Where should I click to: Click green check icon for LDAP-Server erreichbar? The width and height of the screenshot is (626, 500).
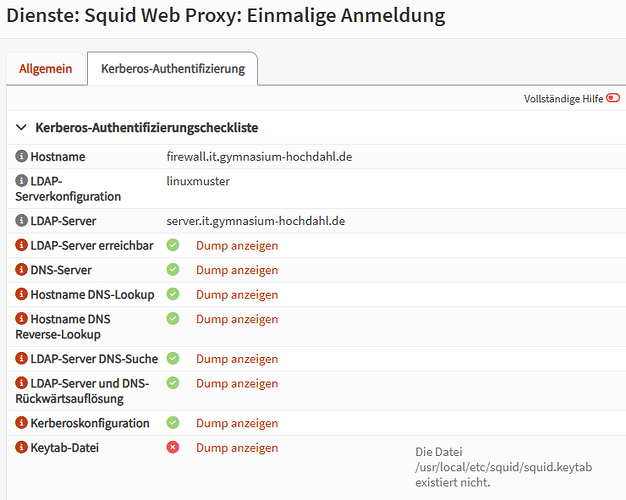(x=173, y=245)
